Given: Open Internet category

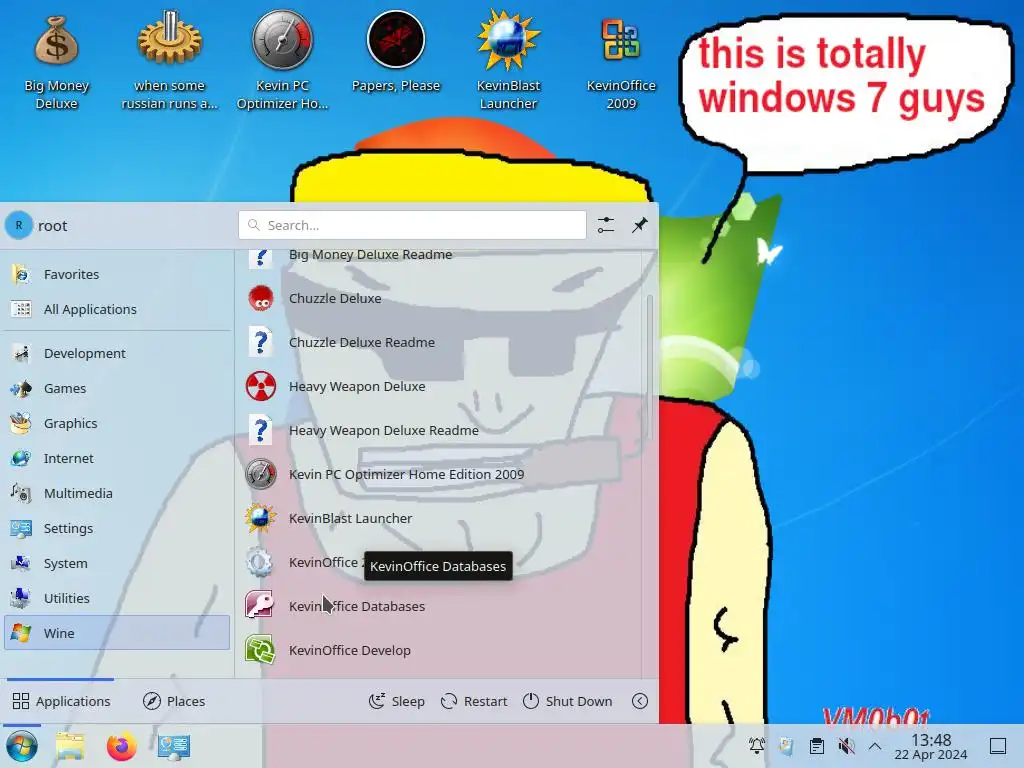Looking at the screenshot, I should tap(117, 458).
